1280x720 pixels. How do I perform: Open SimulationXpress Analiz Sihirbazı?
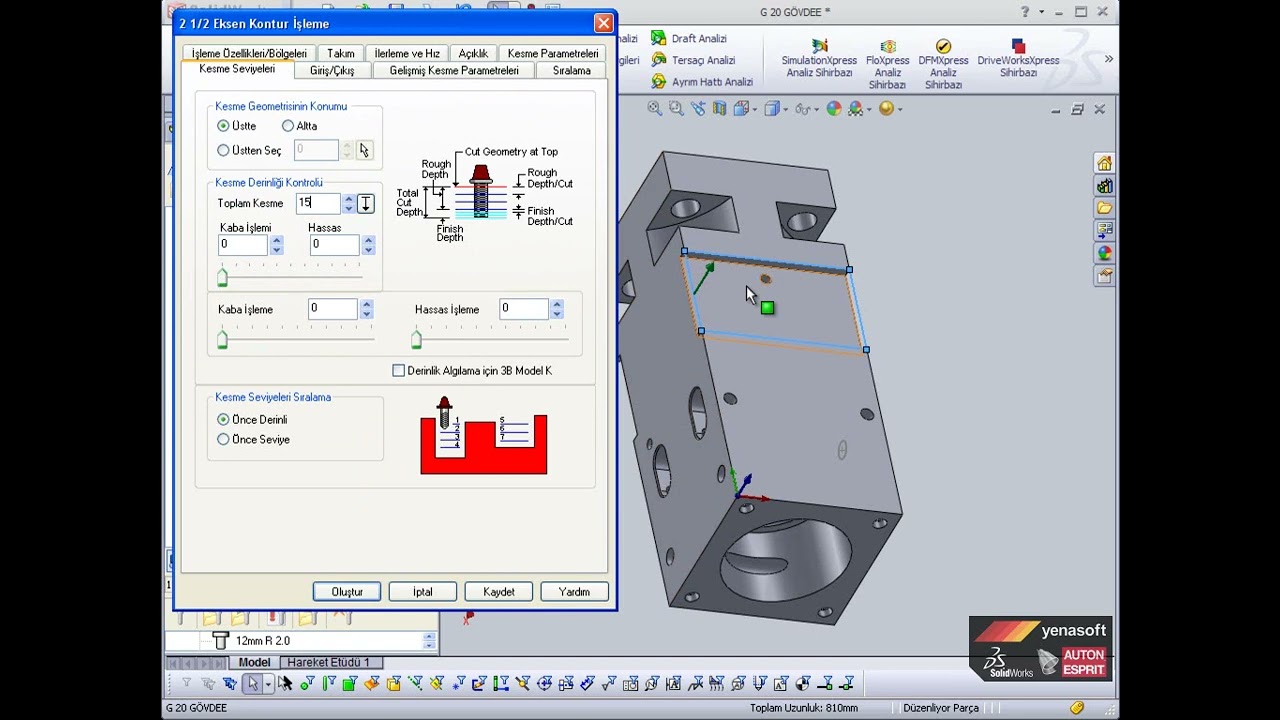pyautogui.click(x=819, y=59)
